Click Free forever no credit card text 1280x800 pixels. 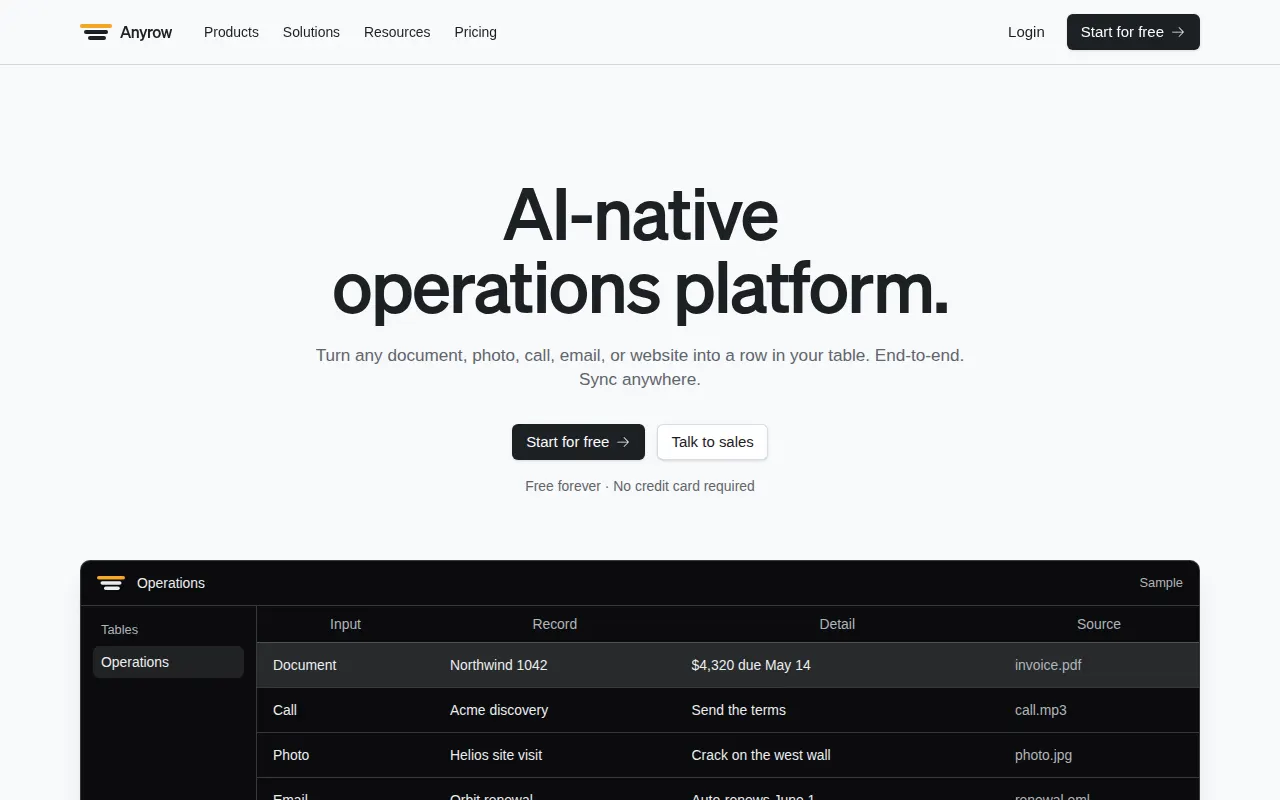click(640, 486)
